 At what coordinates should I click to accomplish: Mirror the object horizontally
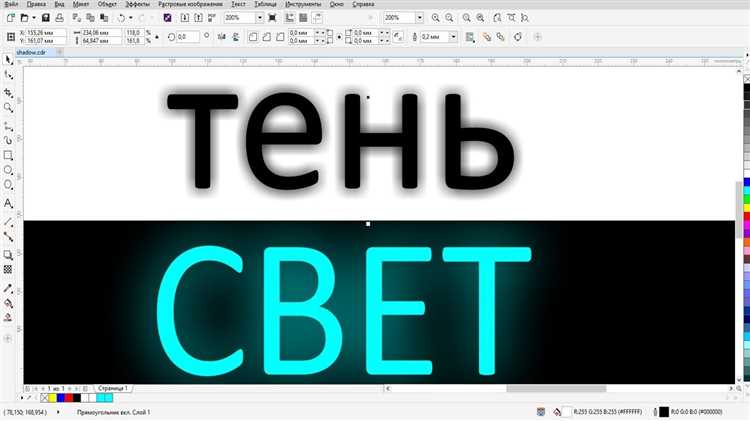click(x=221, y=37)
